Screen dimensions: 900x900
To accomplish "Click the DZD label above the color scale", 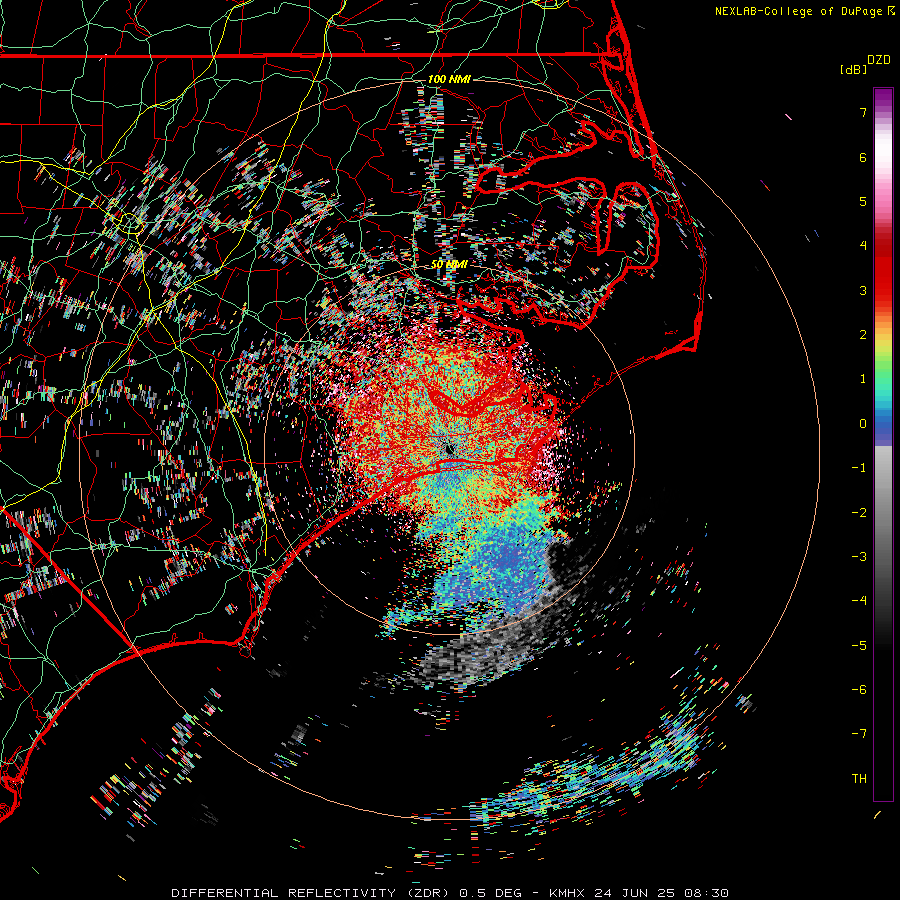I will (879, 60).
